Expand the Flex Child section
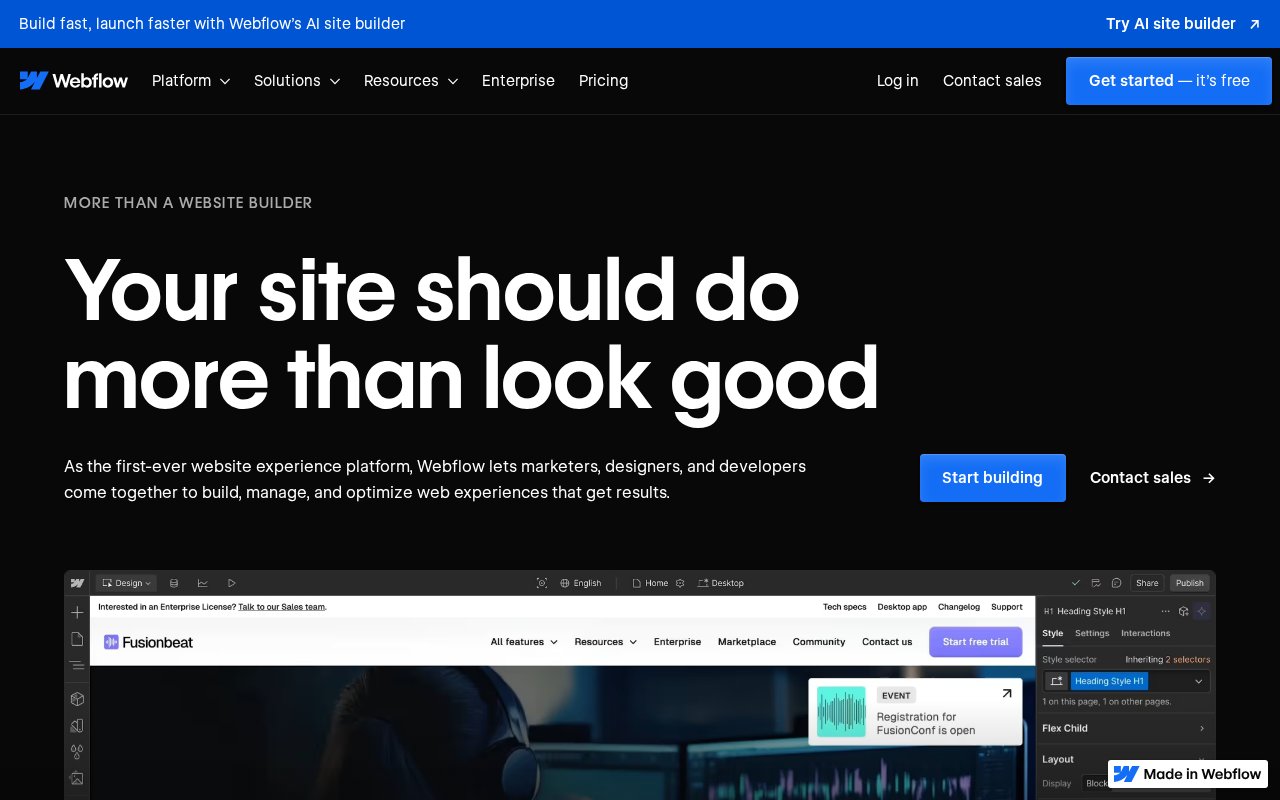Image resolution: width=1280 pixels, height=800 pixels. click(1125, 728)
